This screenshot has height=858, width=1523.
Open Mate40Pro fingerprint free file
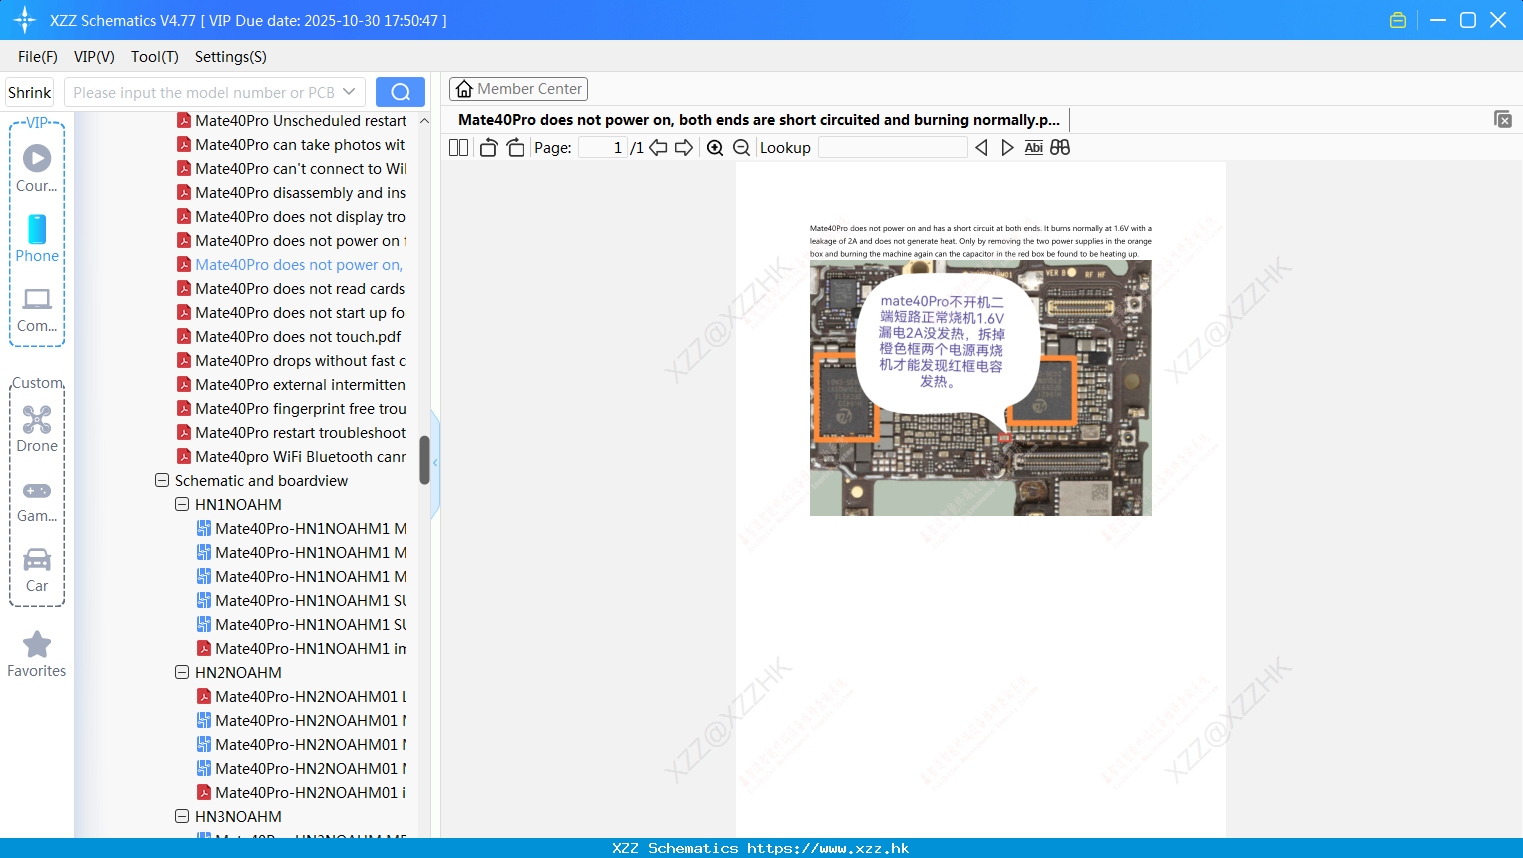point(291,408)
